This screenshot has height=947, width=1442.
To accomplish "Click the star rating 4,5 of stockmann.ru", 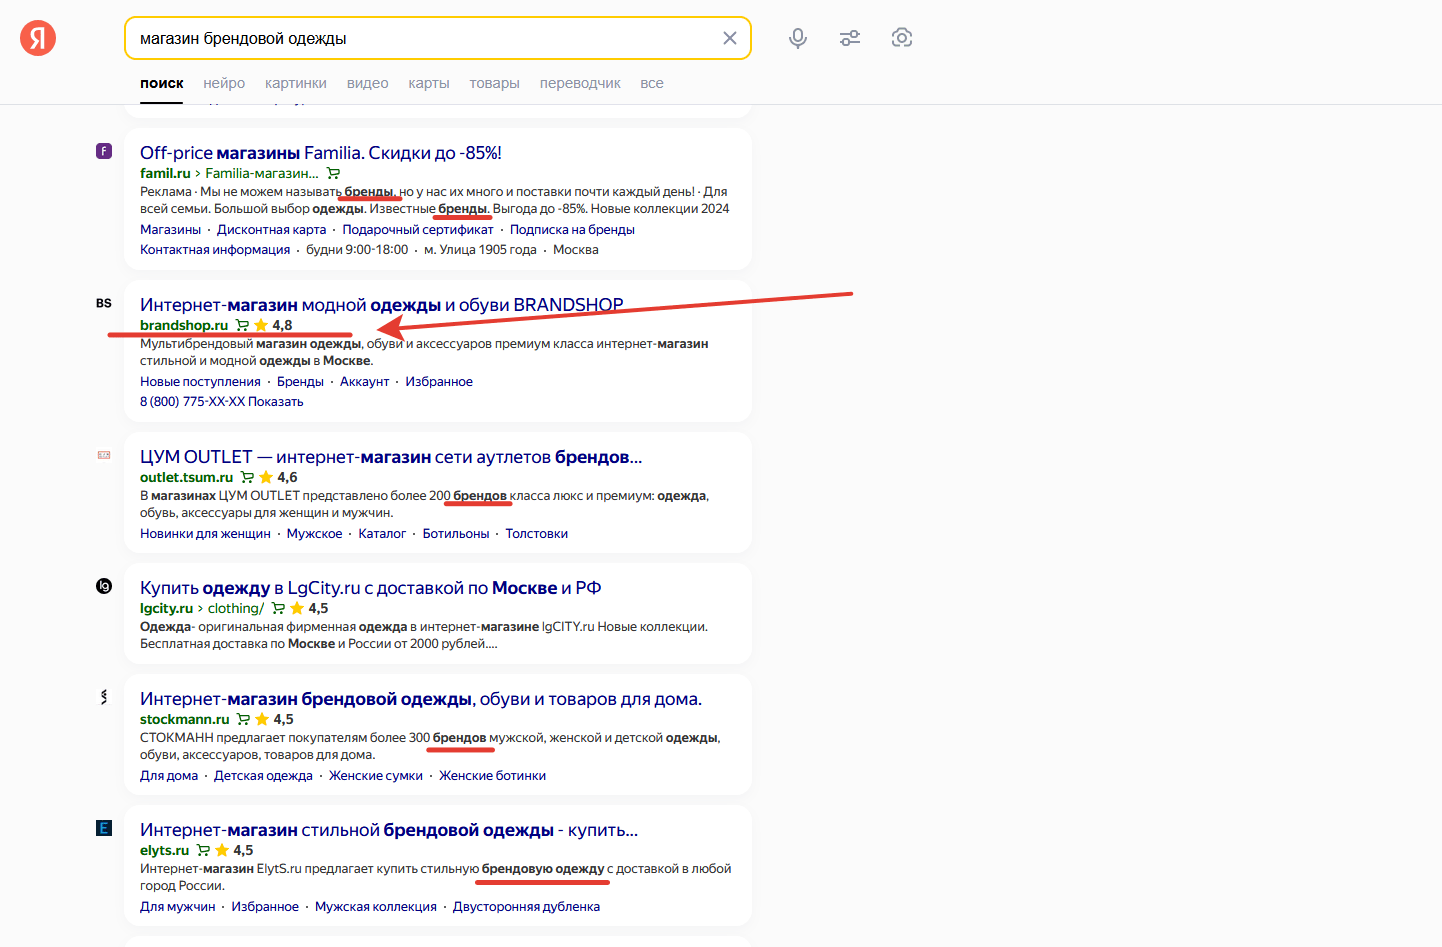I will (274, 719).
